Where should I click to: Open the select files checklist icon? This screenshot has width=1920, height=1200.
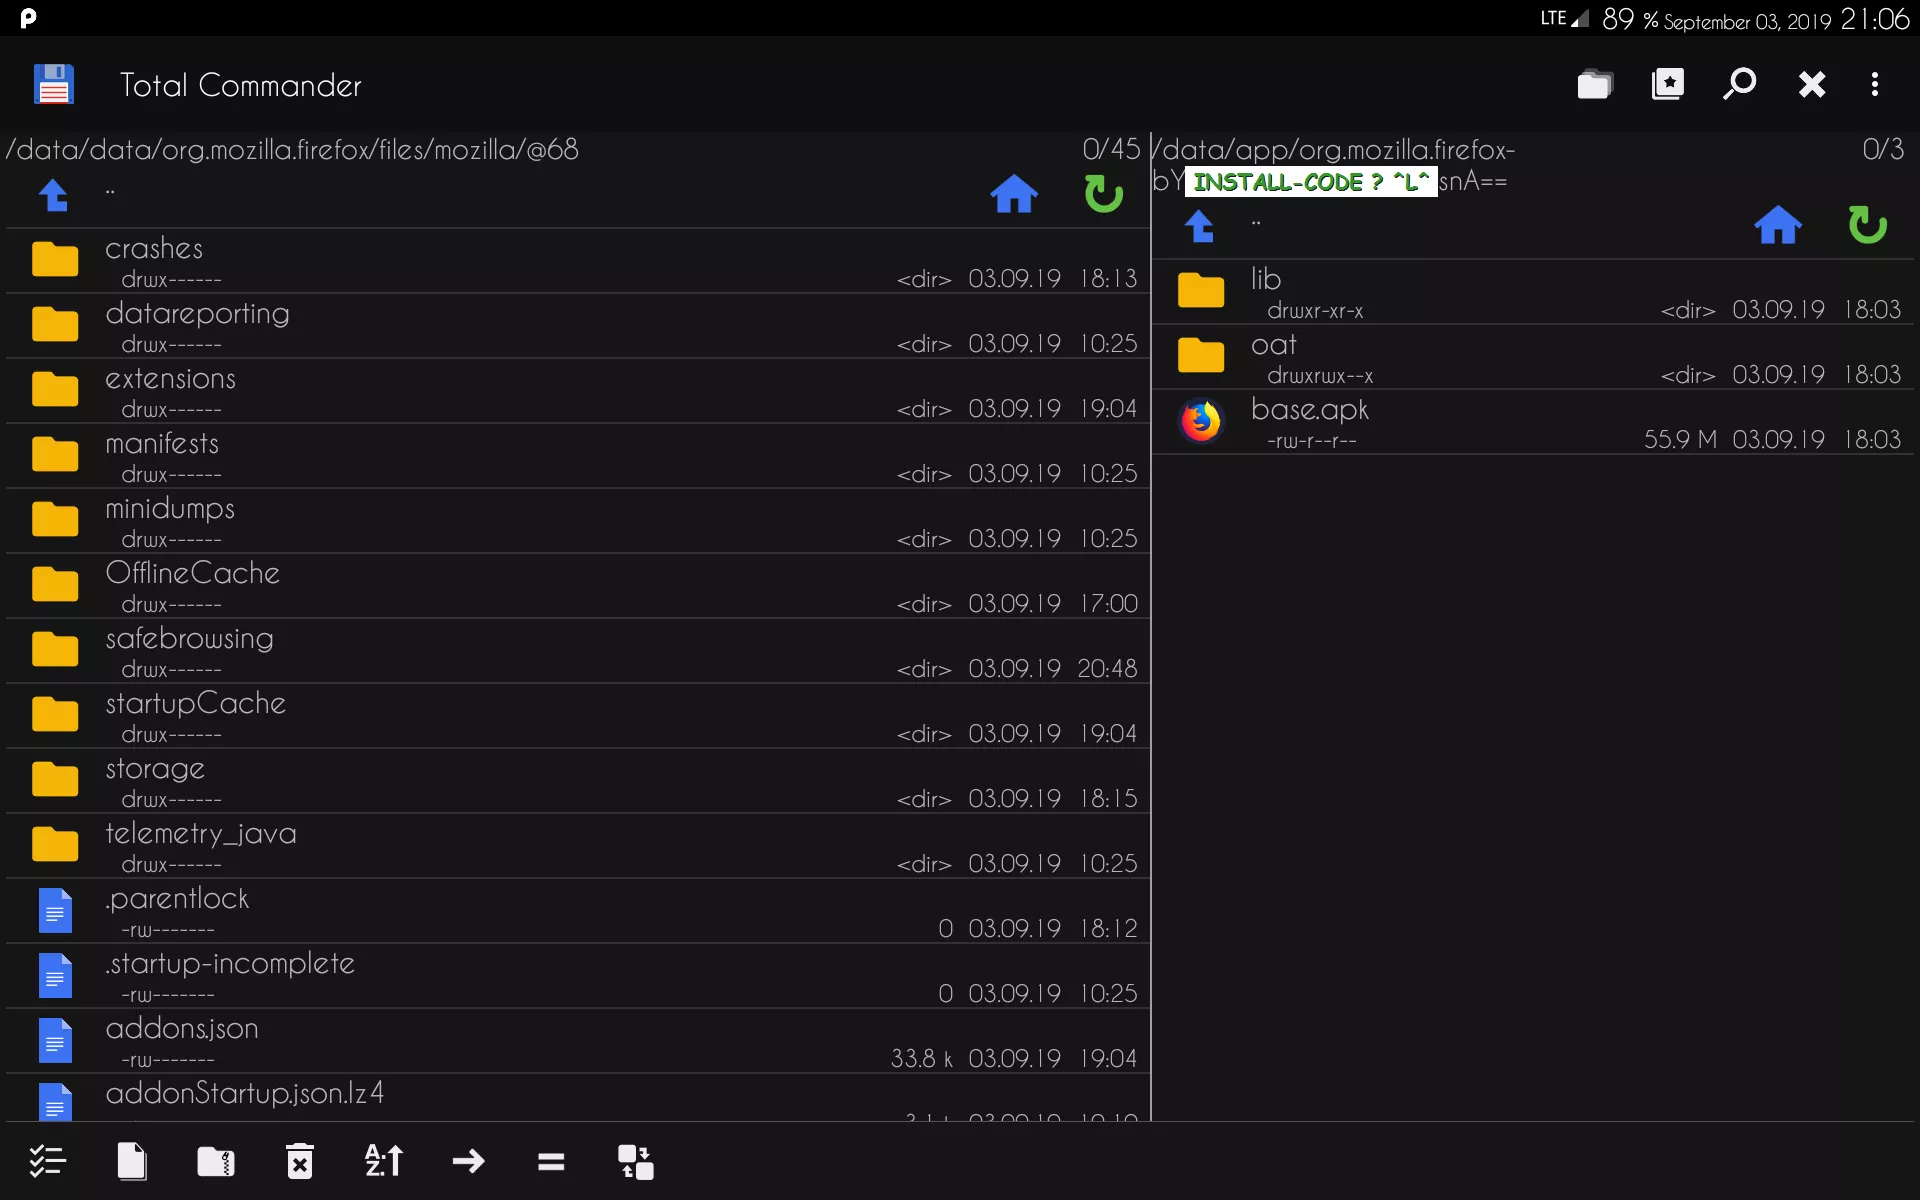click(x=47, y=1161)
